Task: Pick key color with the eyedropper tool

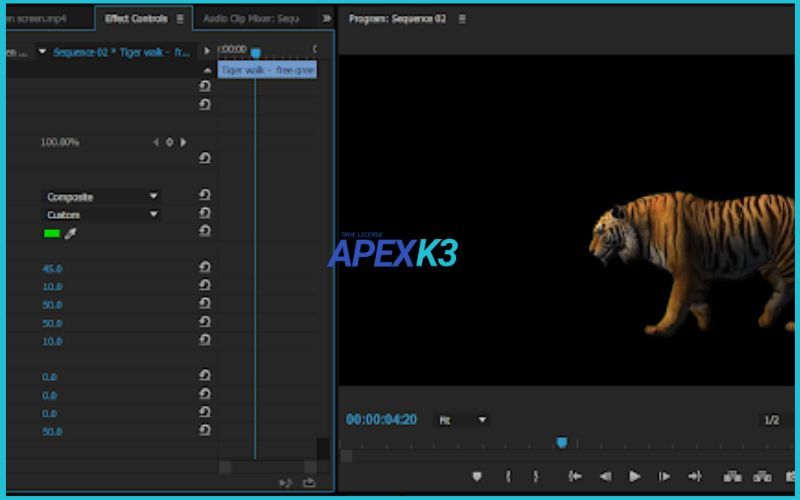Action: coord(70,234)
